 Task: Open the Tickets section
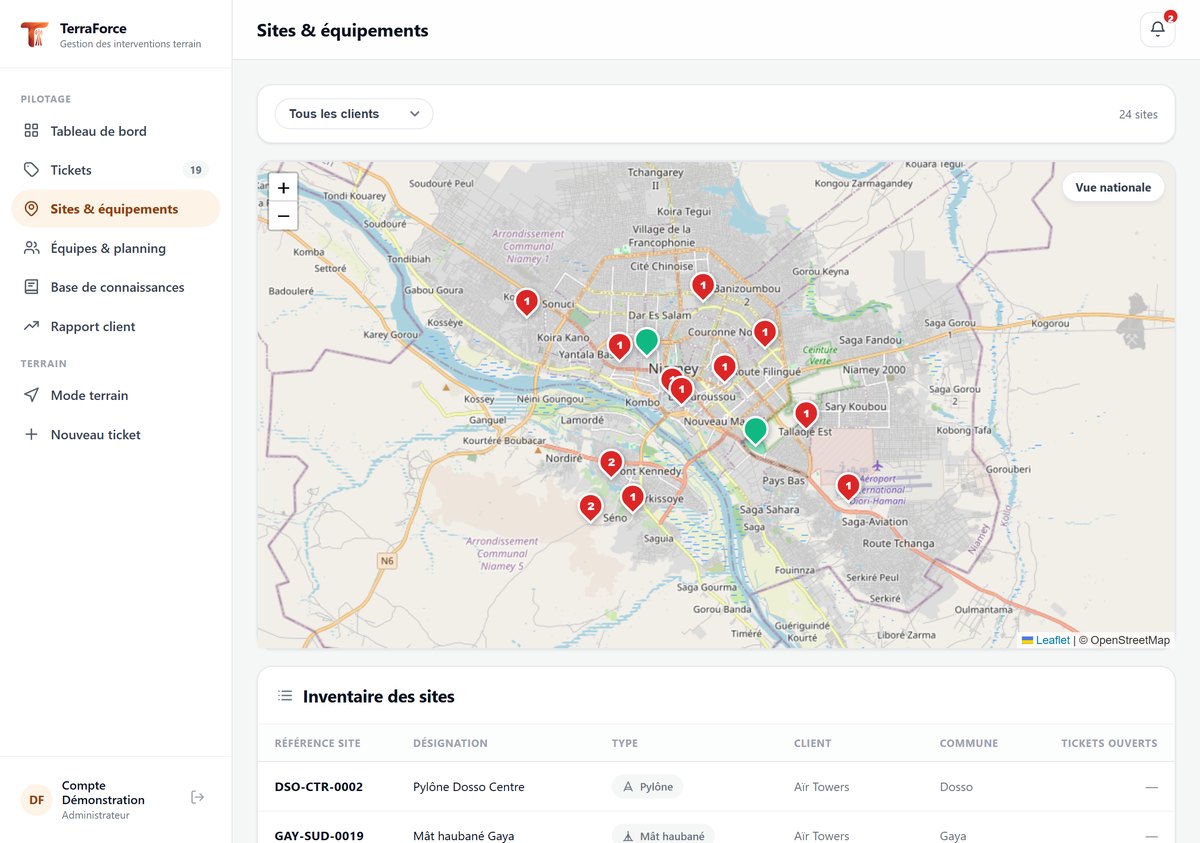point(115,170)
